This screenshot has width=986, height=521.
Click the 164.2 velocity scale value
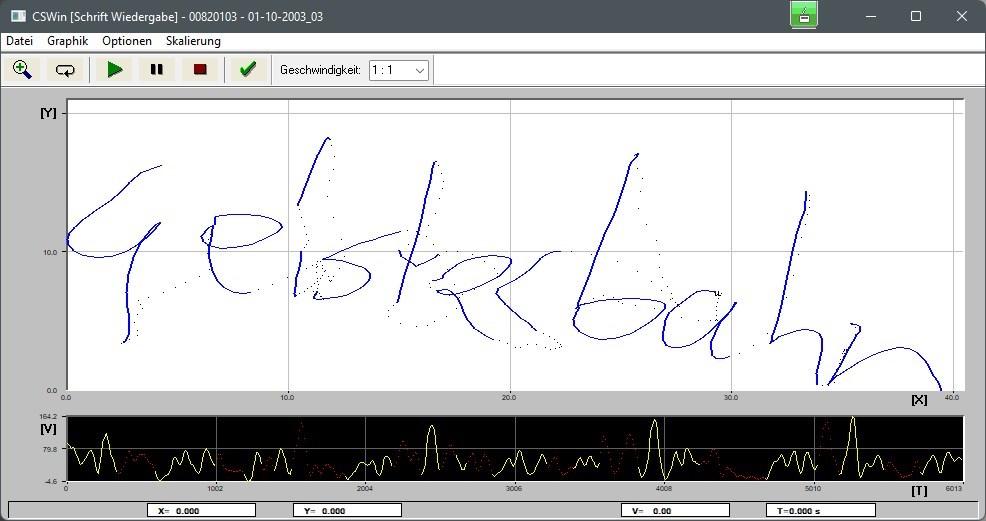pyautogui.click(x=48, y=416)
